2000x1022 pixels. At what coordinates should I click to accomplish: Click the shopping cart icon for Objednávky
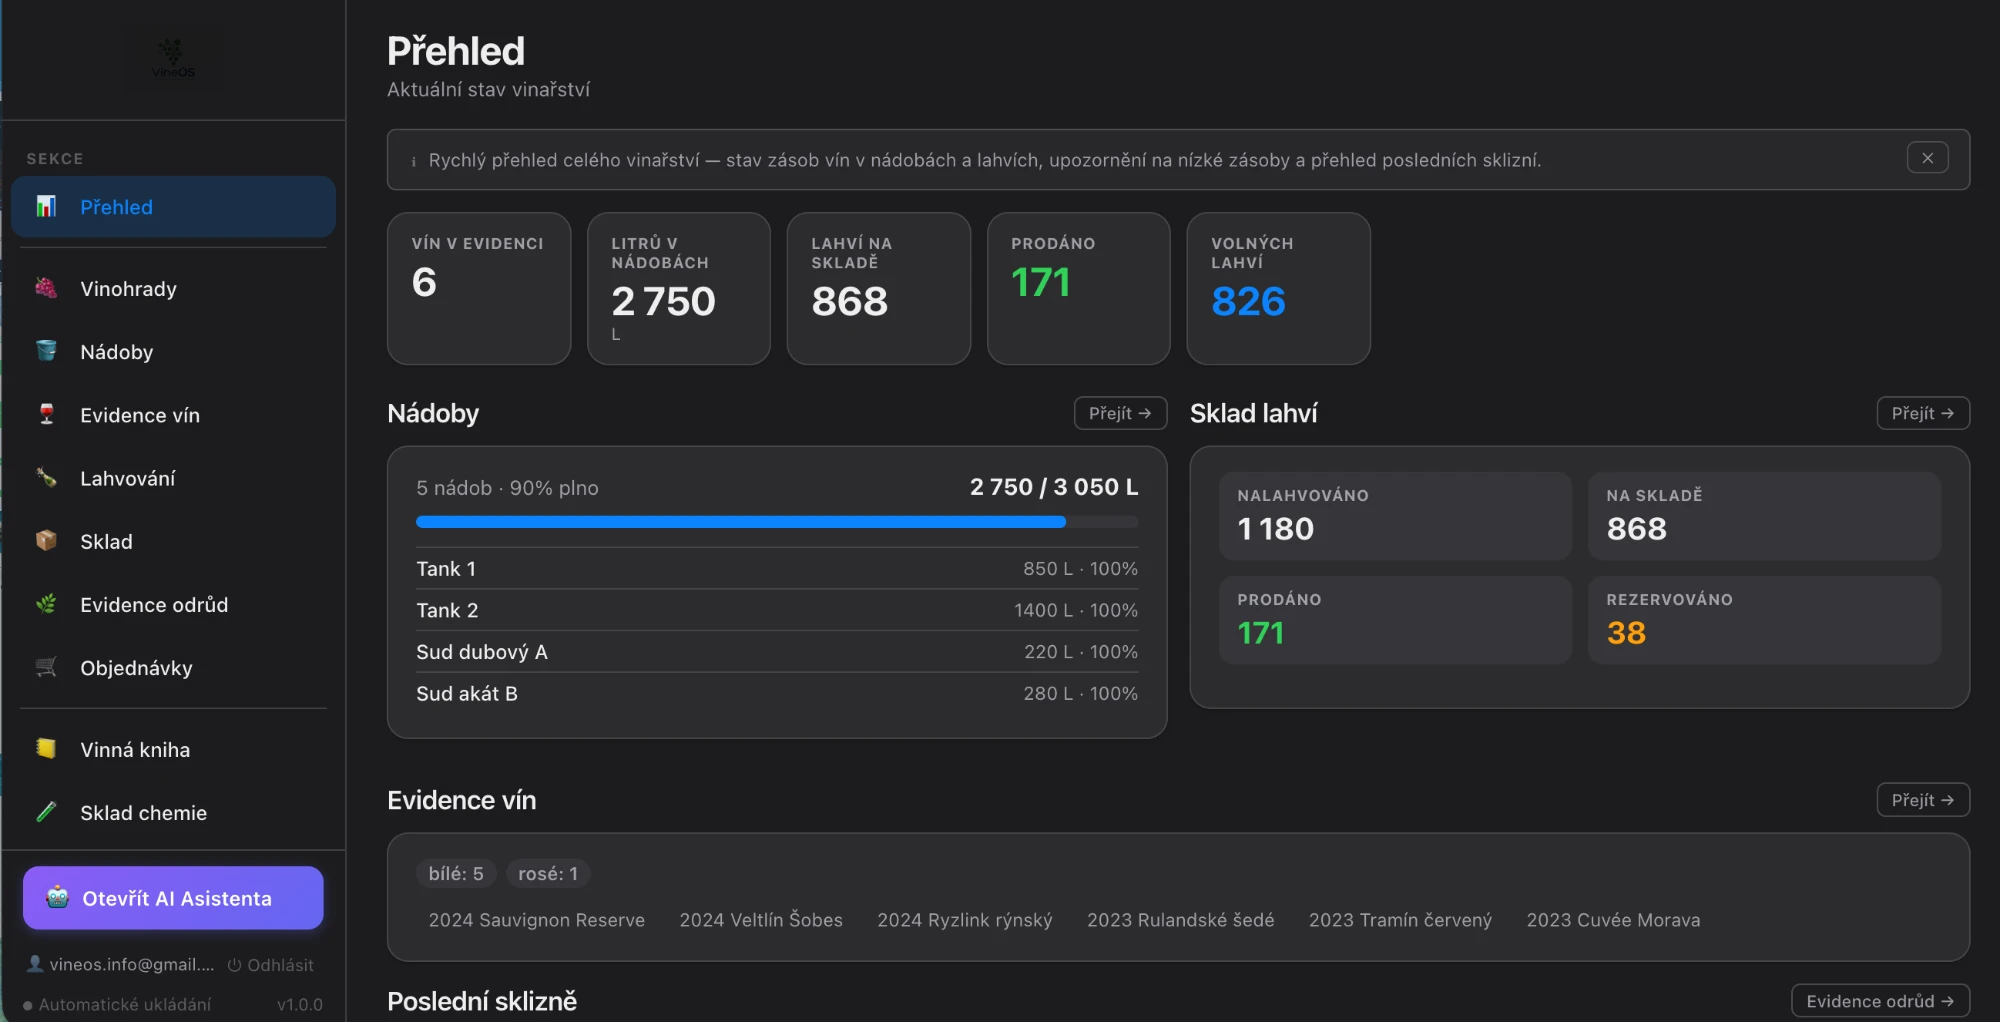click(x=46, y=667)
